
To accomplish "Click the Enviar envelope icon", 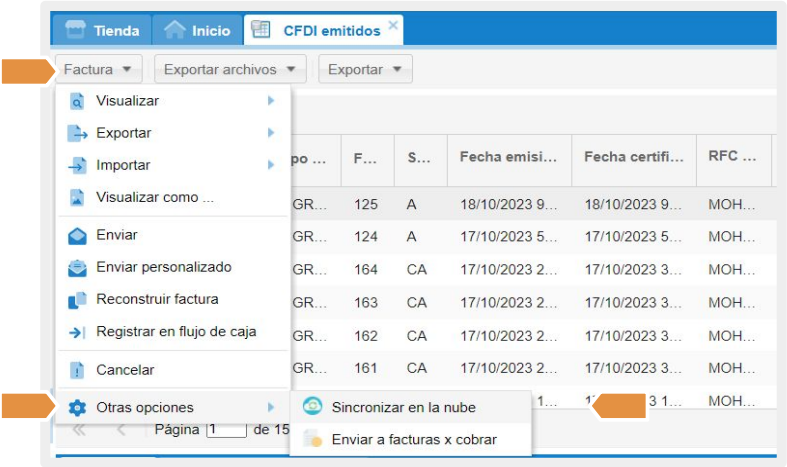I will tap(77, 236).
